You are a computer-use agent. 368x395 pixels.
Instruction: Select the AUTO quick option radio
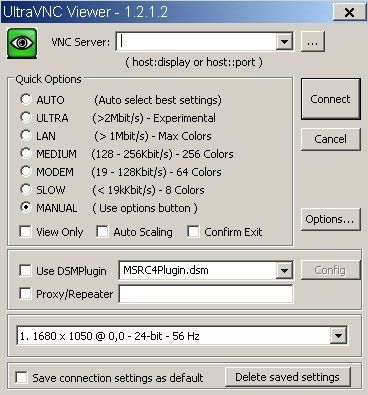pos(26,99)
